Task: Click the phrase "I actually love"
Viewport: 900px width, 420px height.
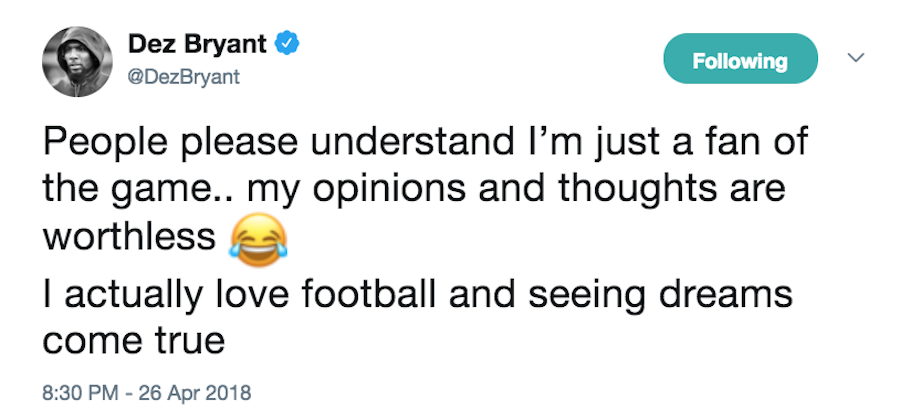Action: coord(155,297)
